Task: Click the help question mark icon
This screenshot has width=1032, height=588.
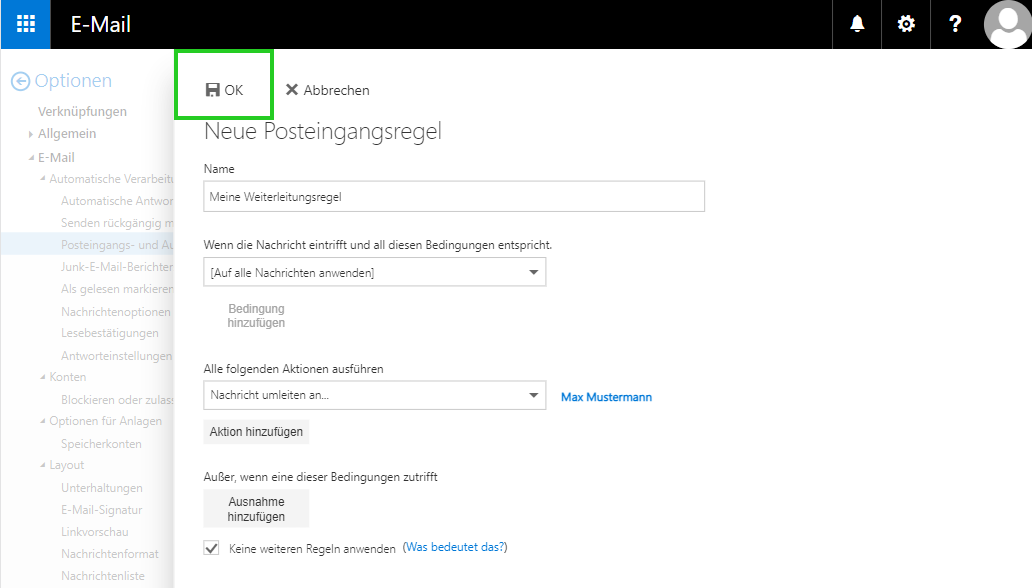Action: tap(955, 24)
